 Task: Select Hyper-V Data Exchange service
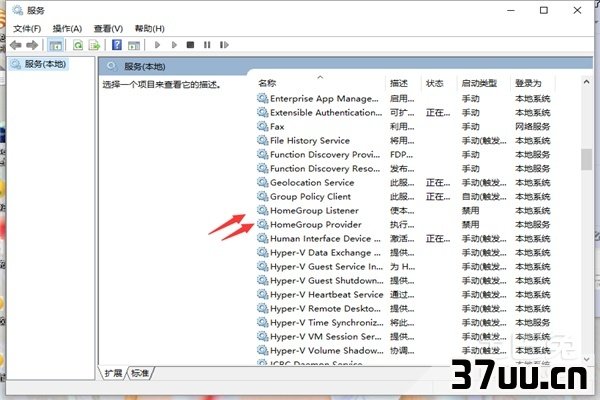(x=404, y=253)
